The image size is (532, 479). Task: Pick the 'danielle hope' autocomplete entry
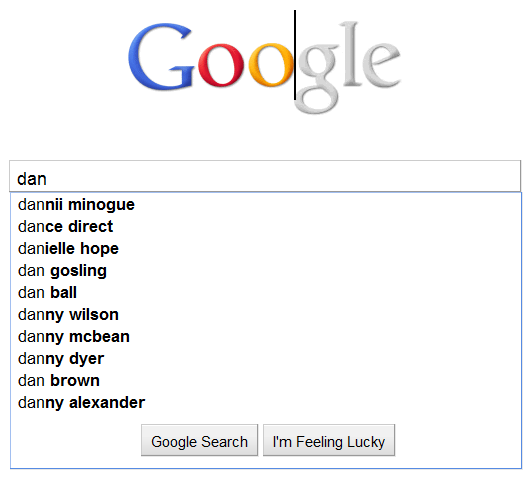click(x=266, y=249)
